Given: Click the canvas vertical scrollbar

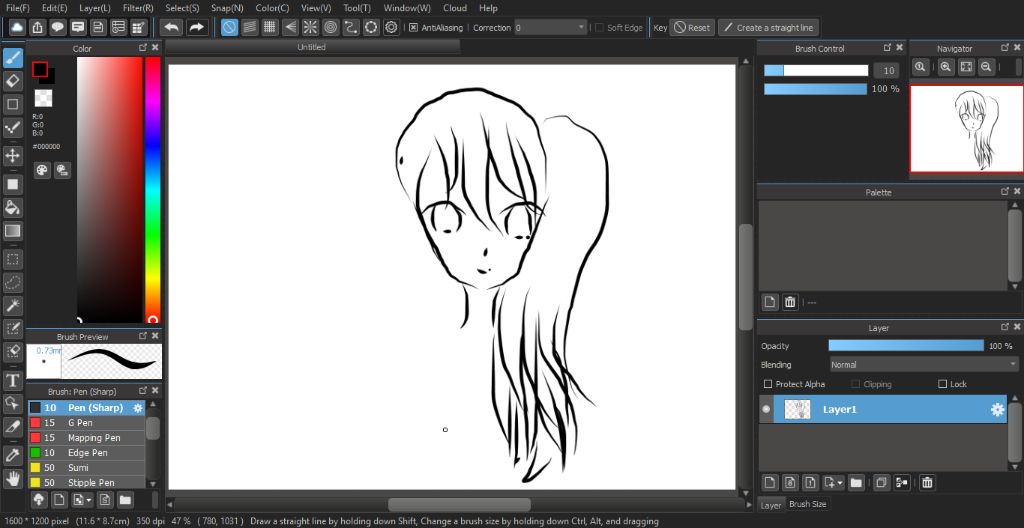Looking at the screenshot, I should click(745, 276).
